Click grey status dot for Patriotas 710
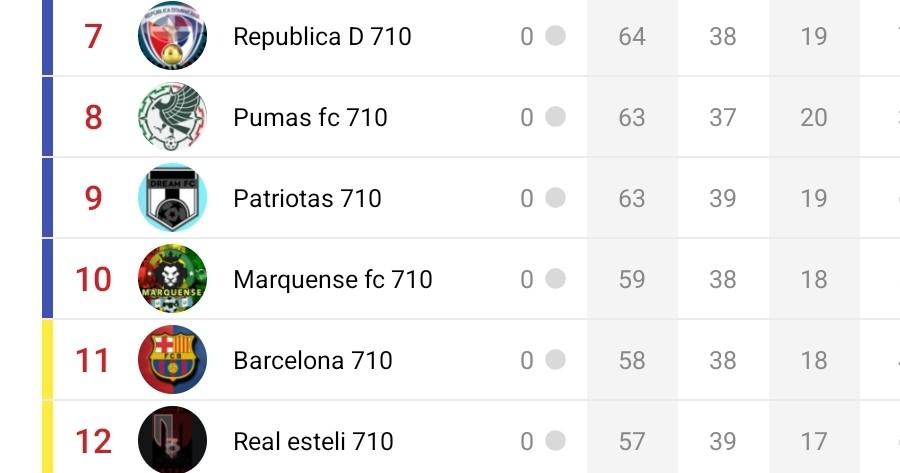 [x=555, y=198]
